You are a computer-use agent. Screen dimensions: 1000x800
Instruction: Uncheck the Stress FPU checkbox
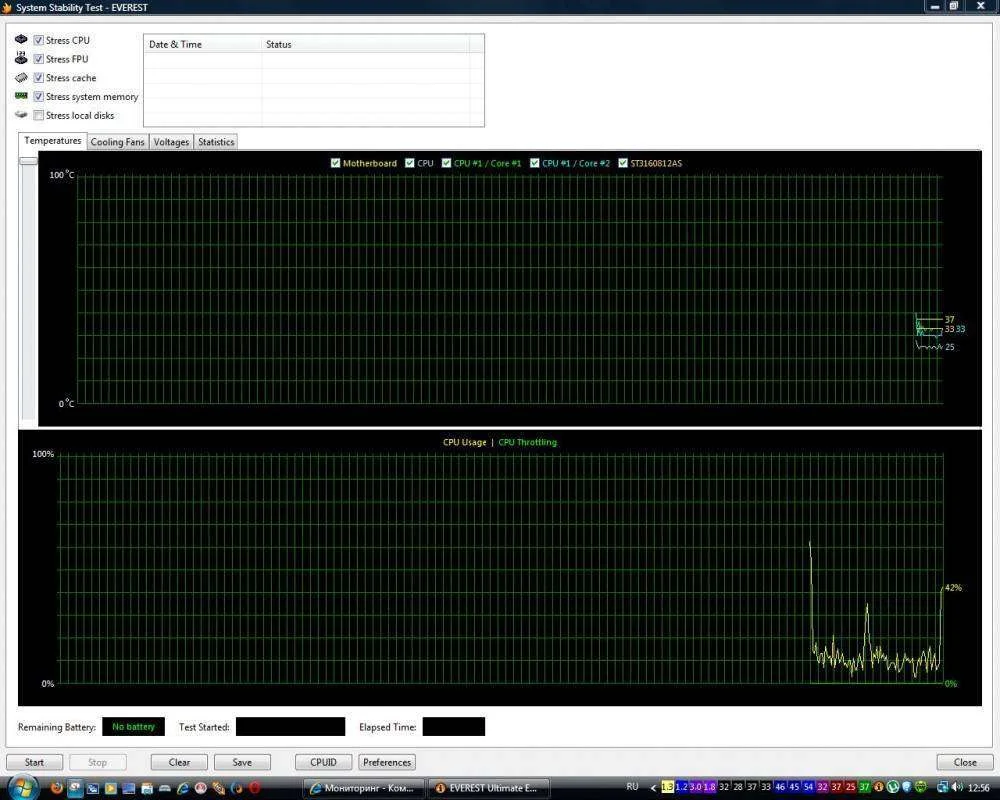point(39,59)
